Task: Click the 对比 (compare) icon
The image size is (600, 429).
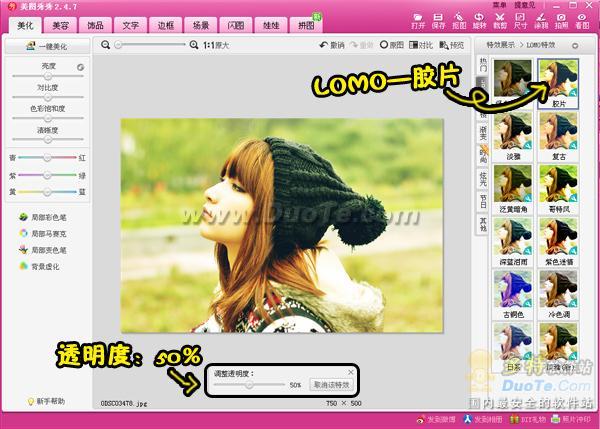Action: [421, 45]
